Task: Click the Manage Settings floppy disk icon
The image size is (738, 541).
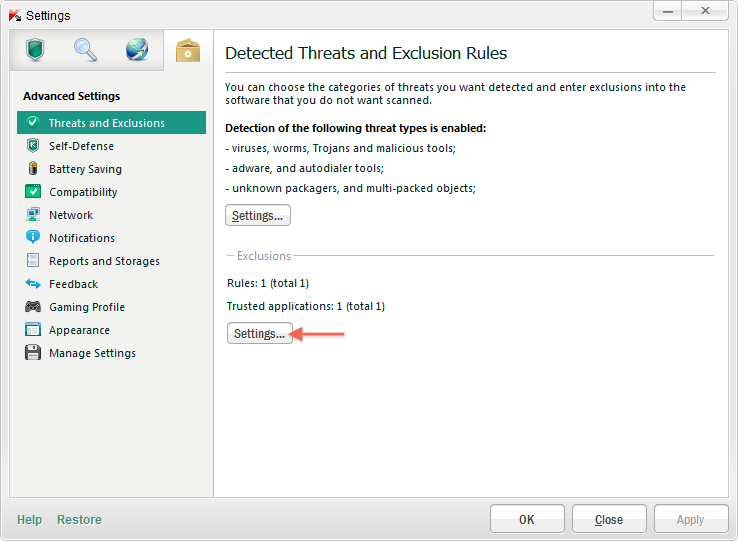Action: (33, 353)
